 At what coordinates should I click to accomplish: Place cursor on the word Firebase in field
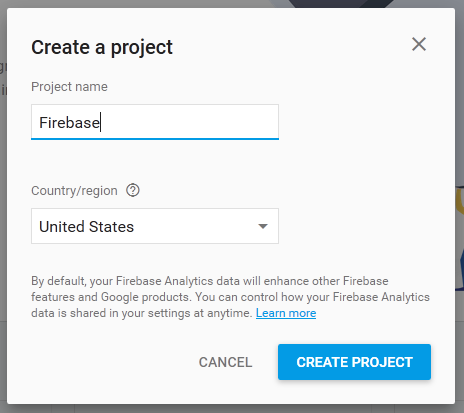click(x=69, y=123)
